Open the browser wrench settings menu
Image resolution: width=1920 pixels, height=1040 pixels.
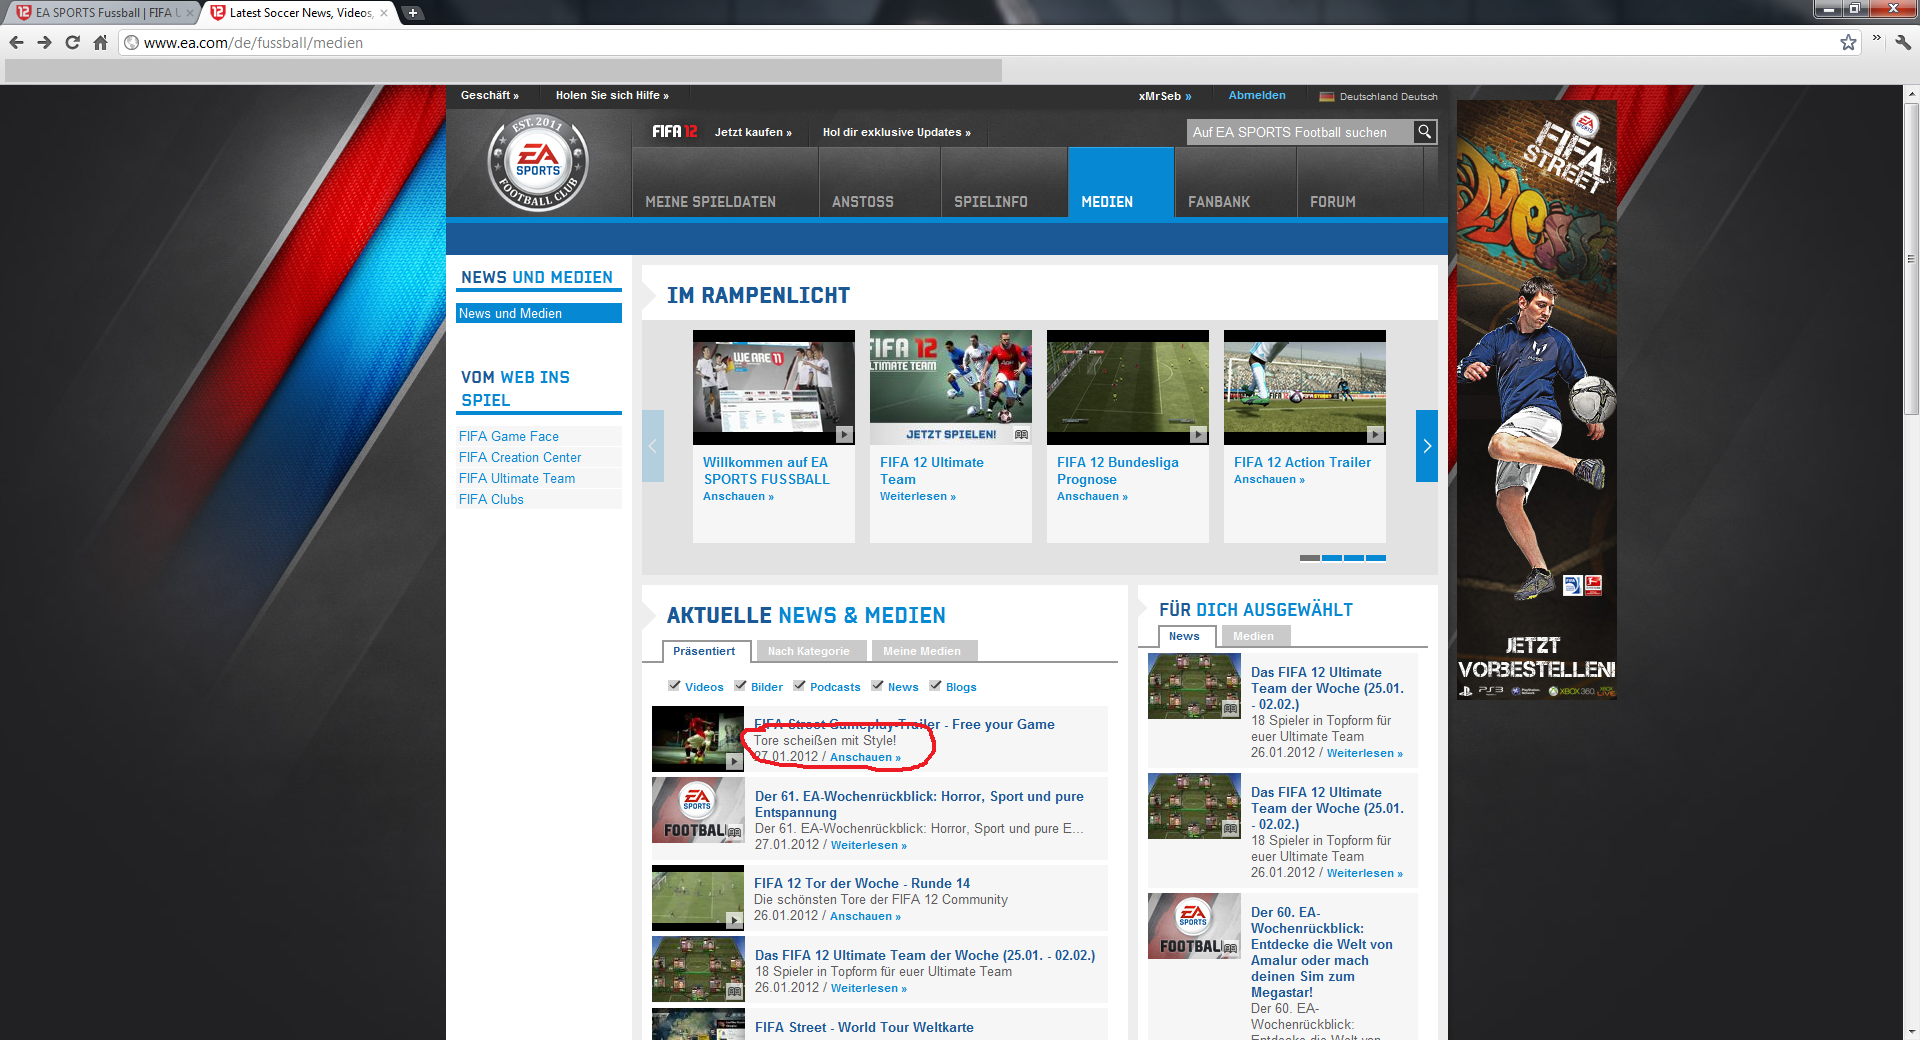(x=1903, y=43)
